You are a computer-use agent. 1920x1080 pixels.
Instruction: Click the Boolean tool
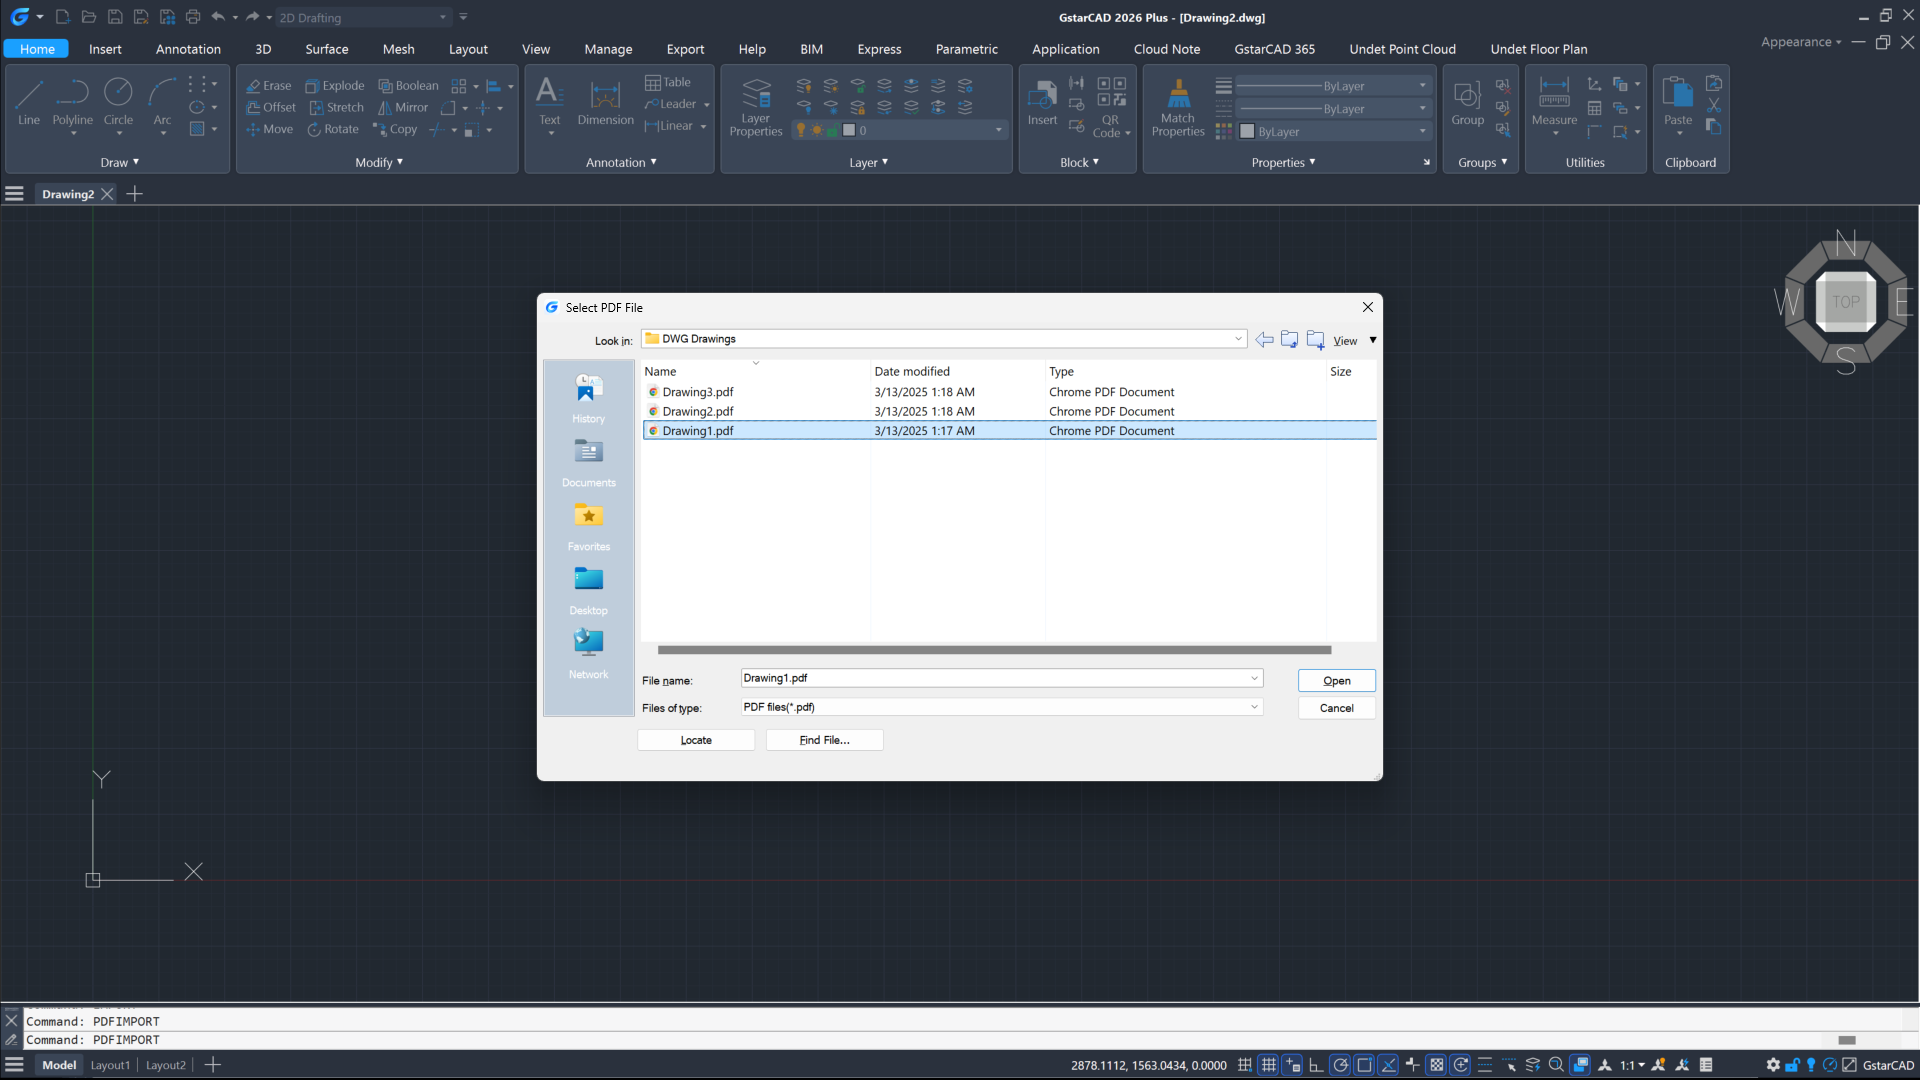point(408,86)
